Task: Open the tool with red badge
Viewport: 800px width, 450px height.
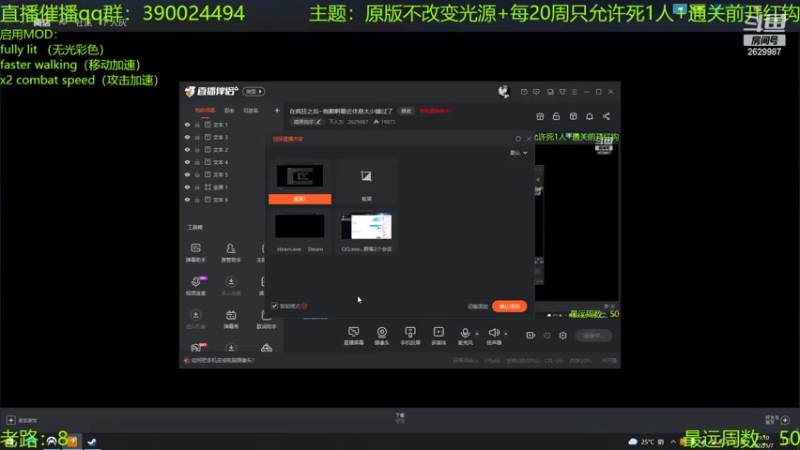Action: (x=197, y=348)
